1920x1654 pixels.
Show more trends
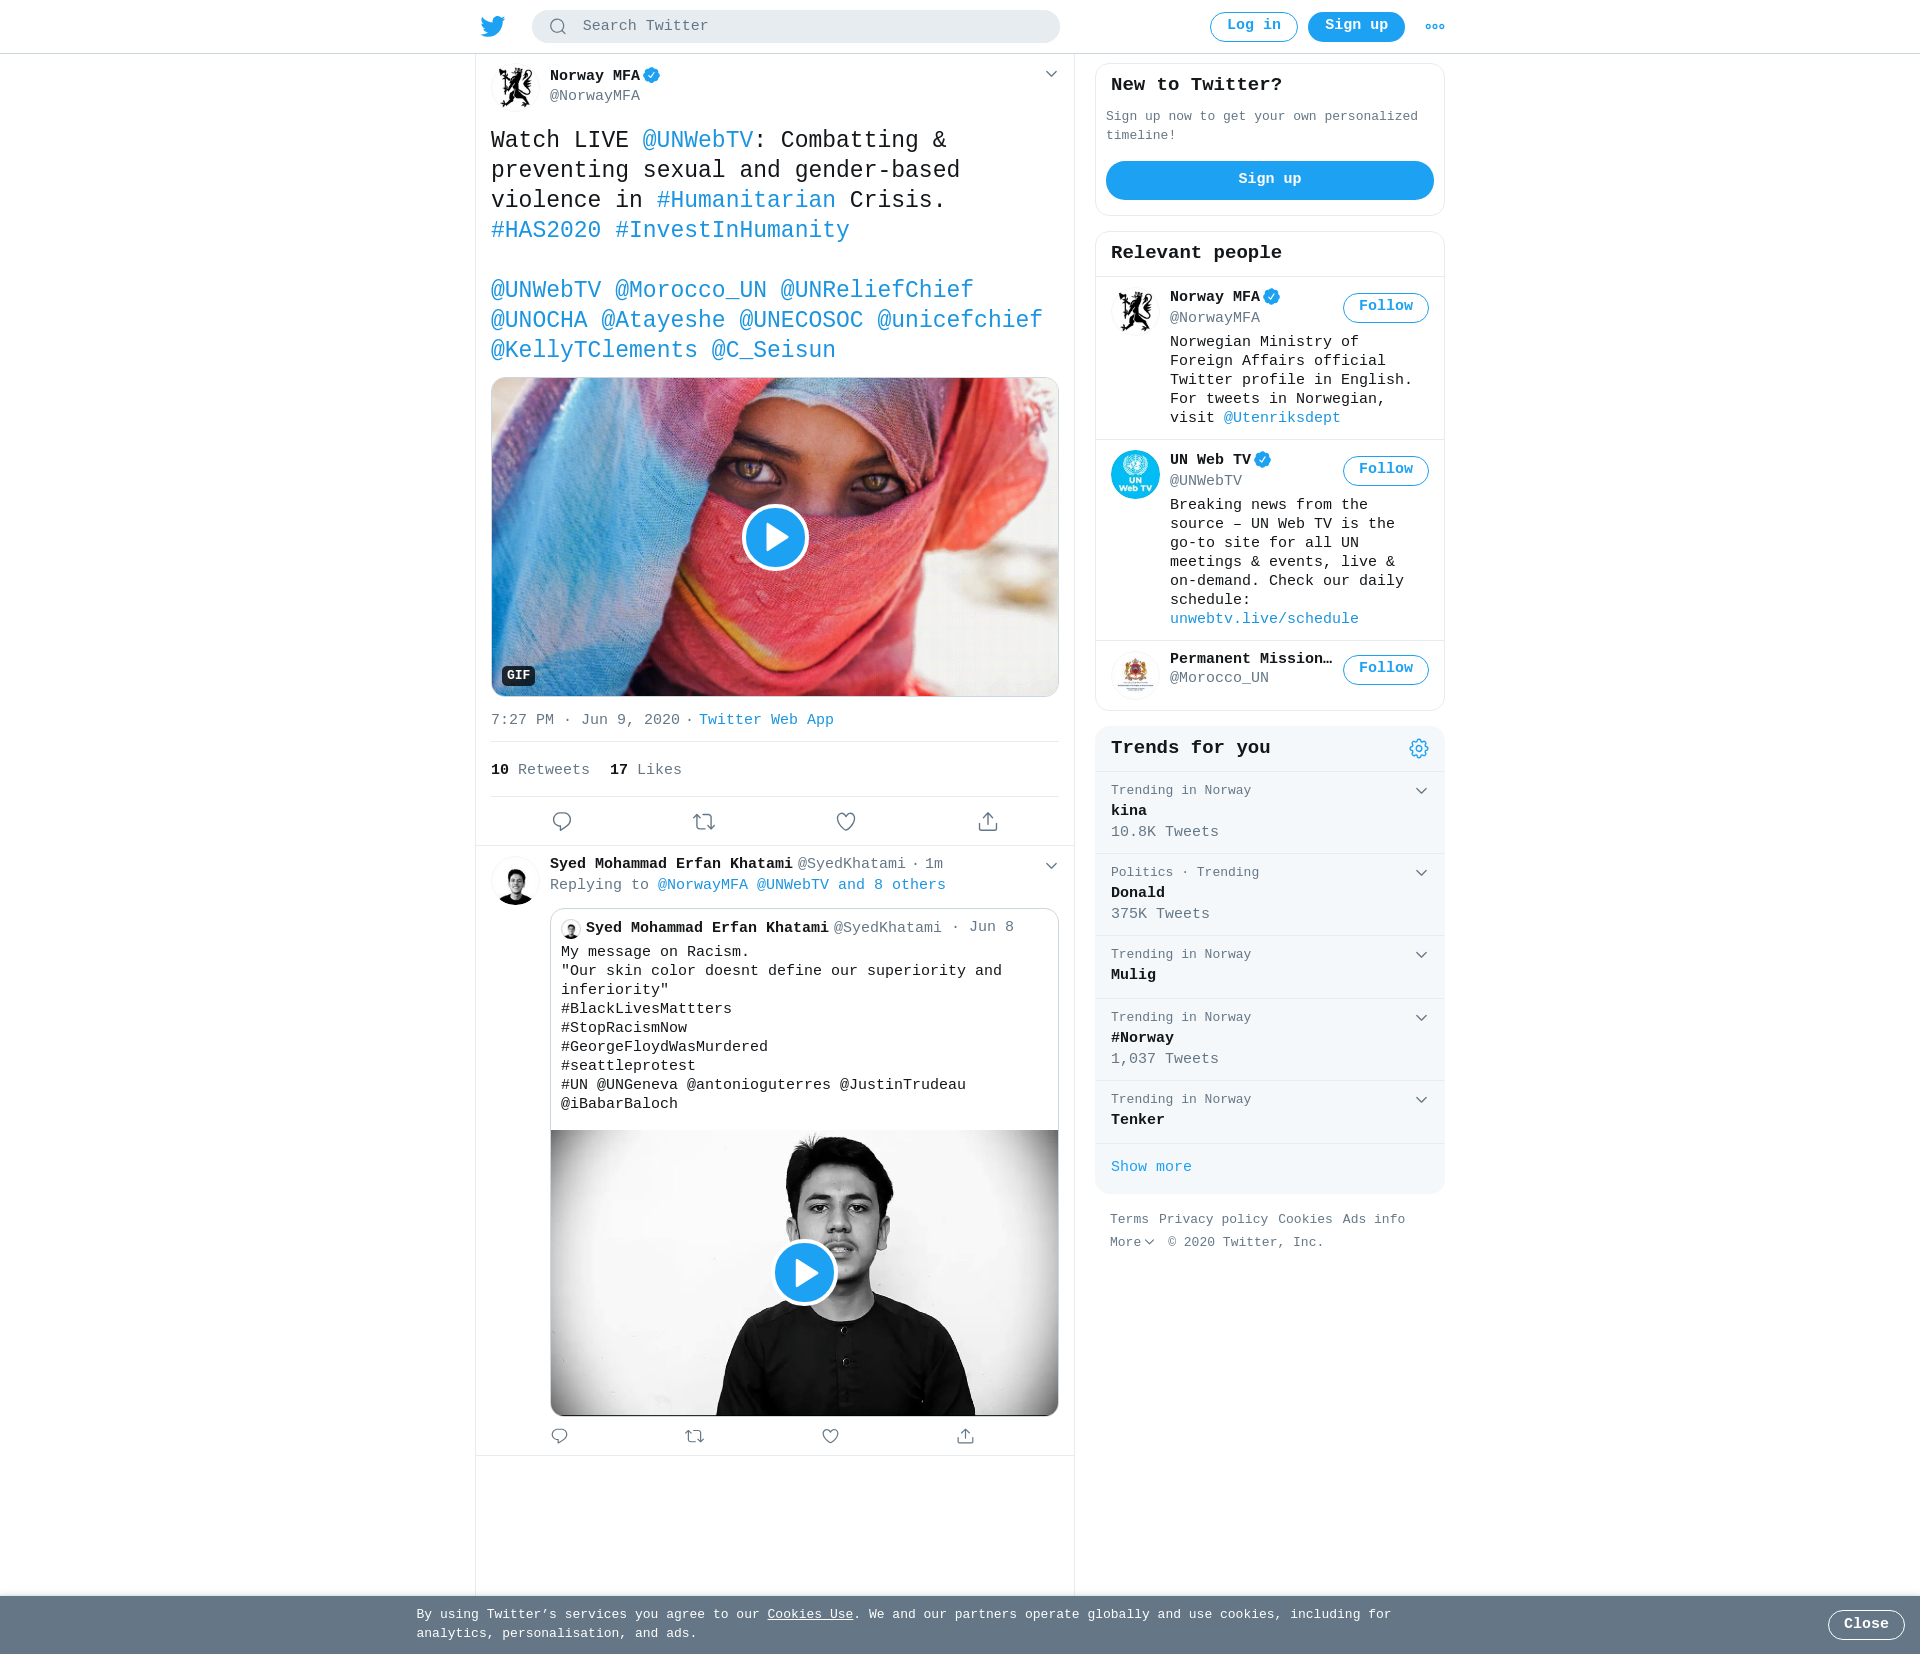tap(1151, 1168)
